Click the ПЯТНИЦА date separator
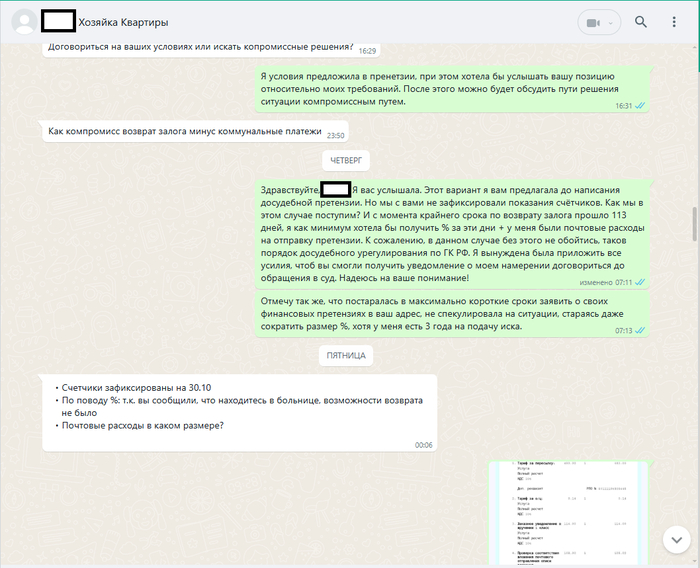The width and height of the screenshot is (700, 568). (348, 355)
